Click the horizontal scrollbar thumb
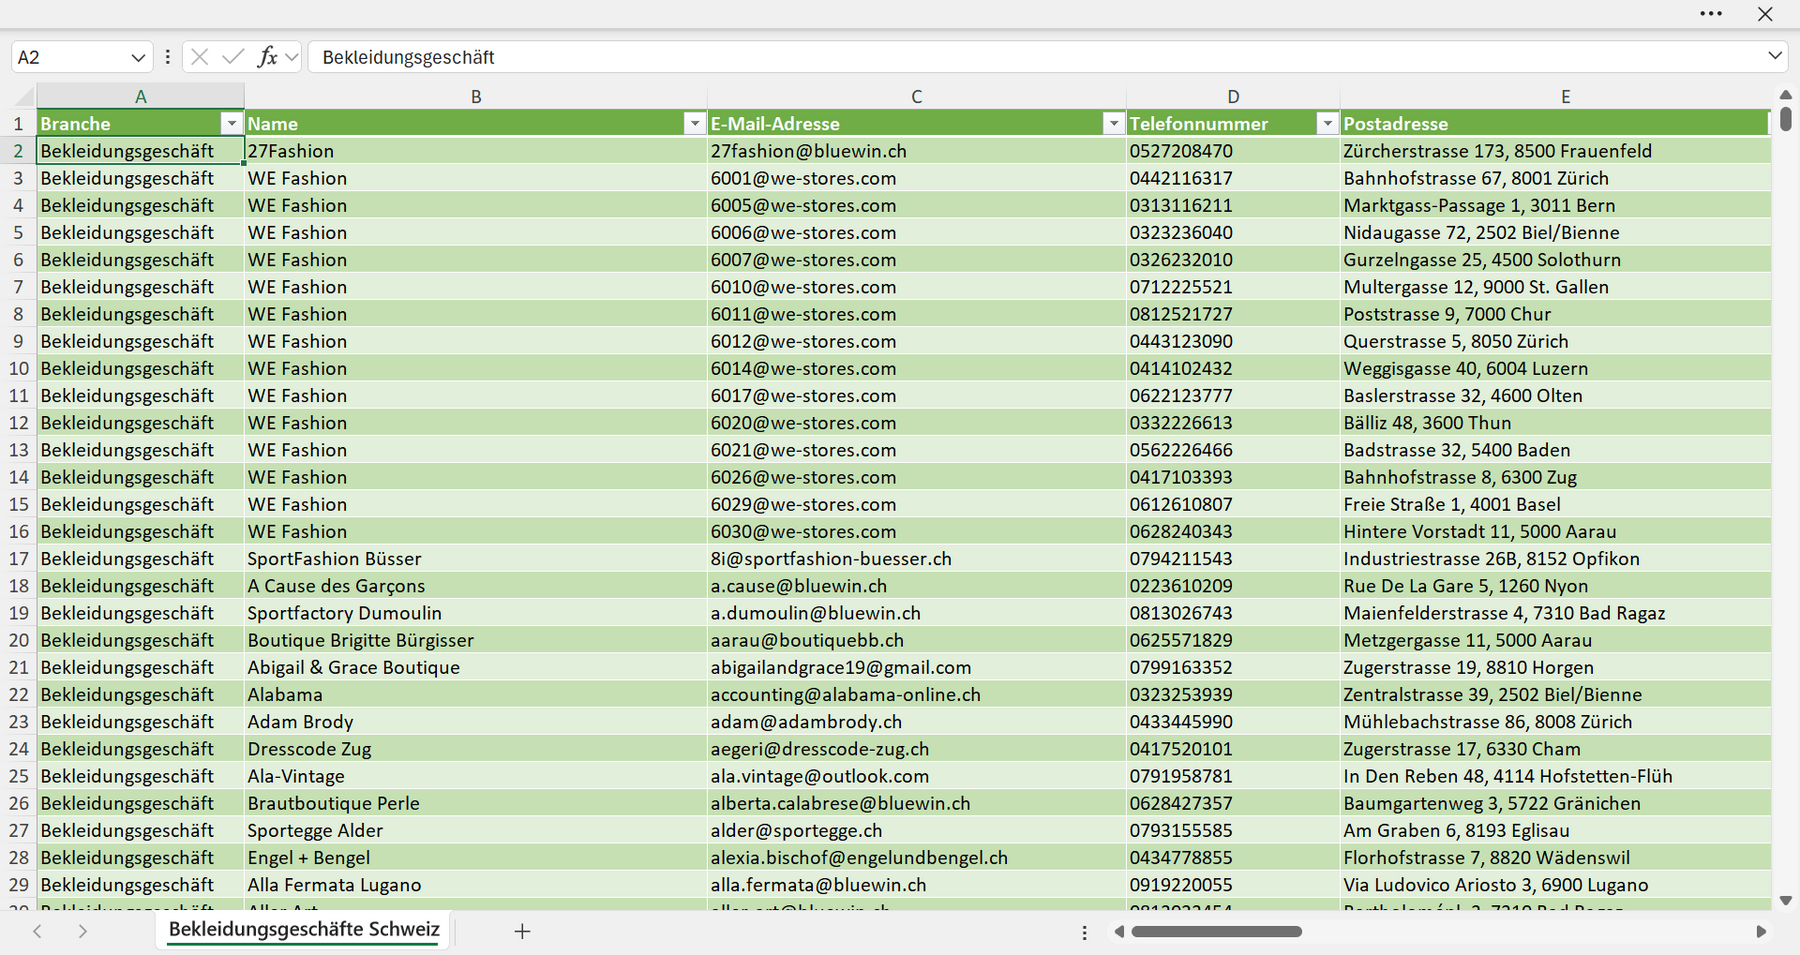The width and height of the screenshot is (1800, 955). click(1216, 931)
